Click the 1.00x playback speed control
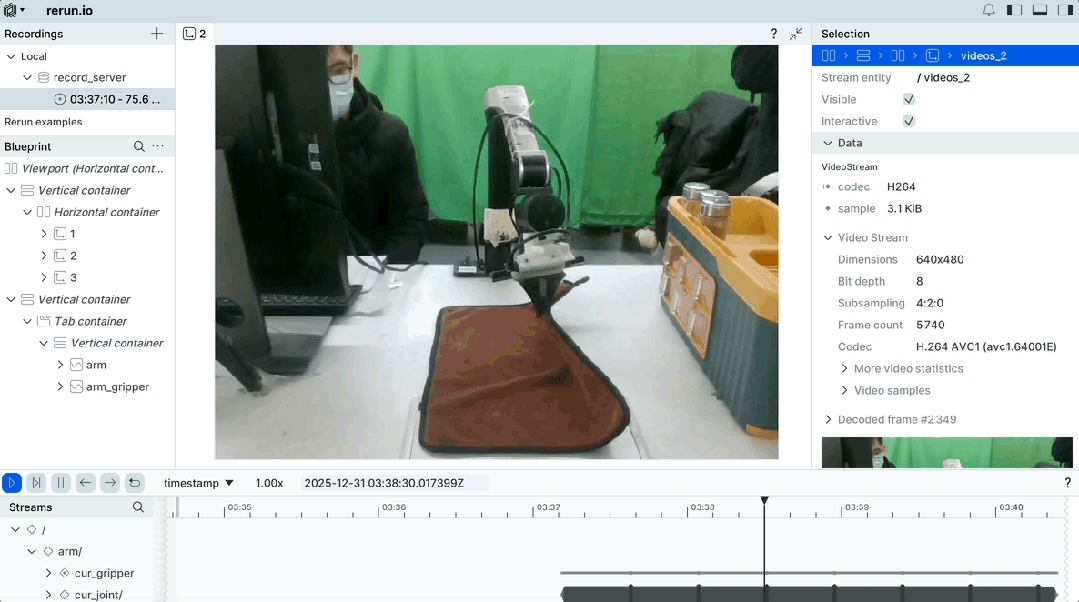 pos(268,483)
